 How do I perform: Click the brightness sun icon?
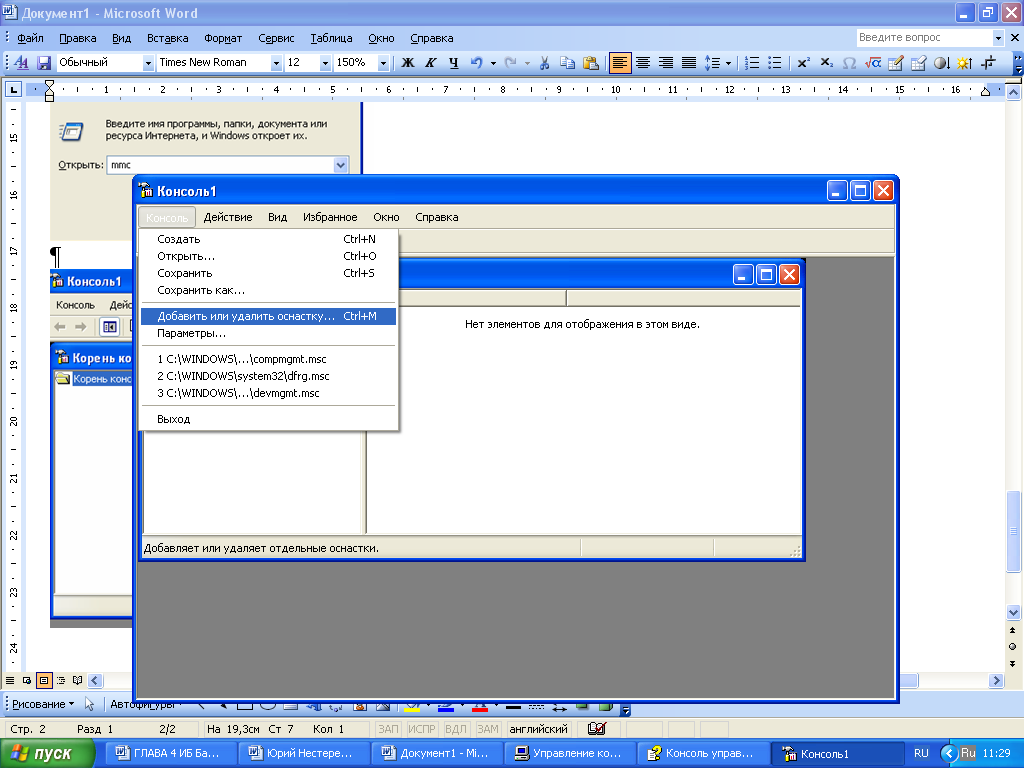pos(964,63)
